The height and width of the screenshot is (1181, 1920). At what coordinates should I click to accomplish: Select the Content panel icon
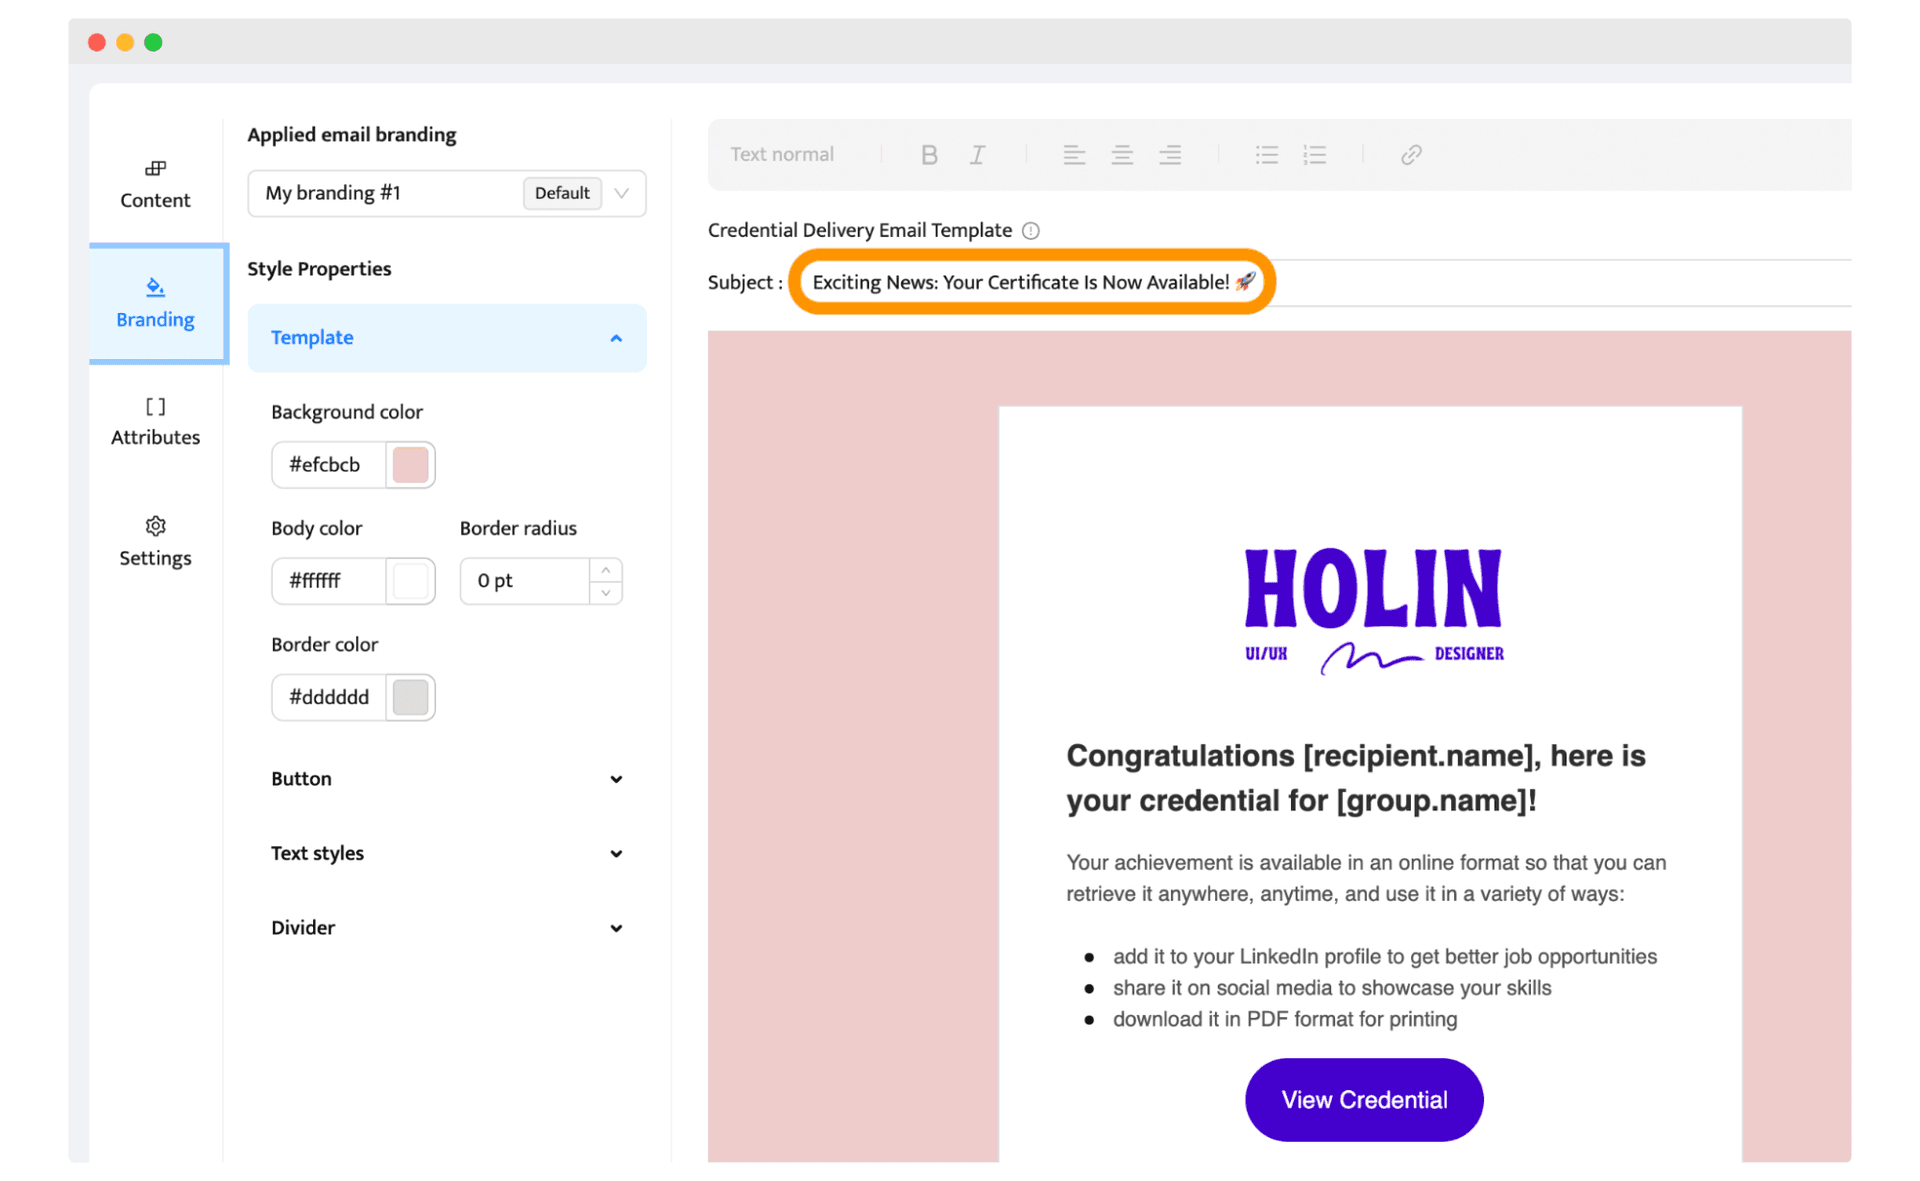[155, 183]
